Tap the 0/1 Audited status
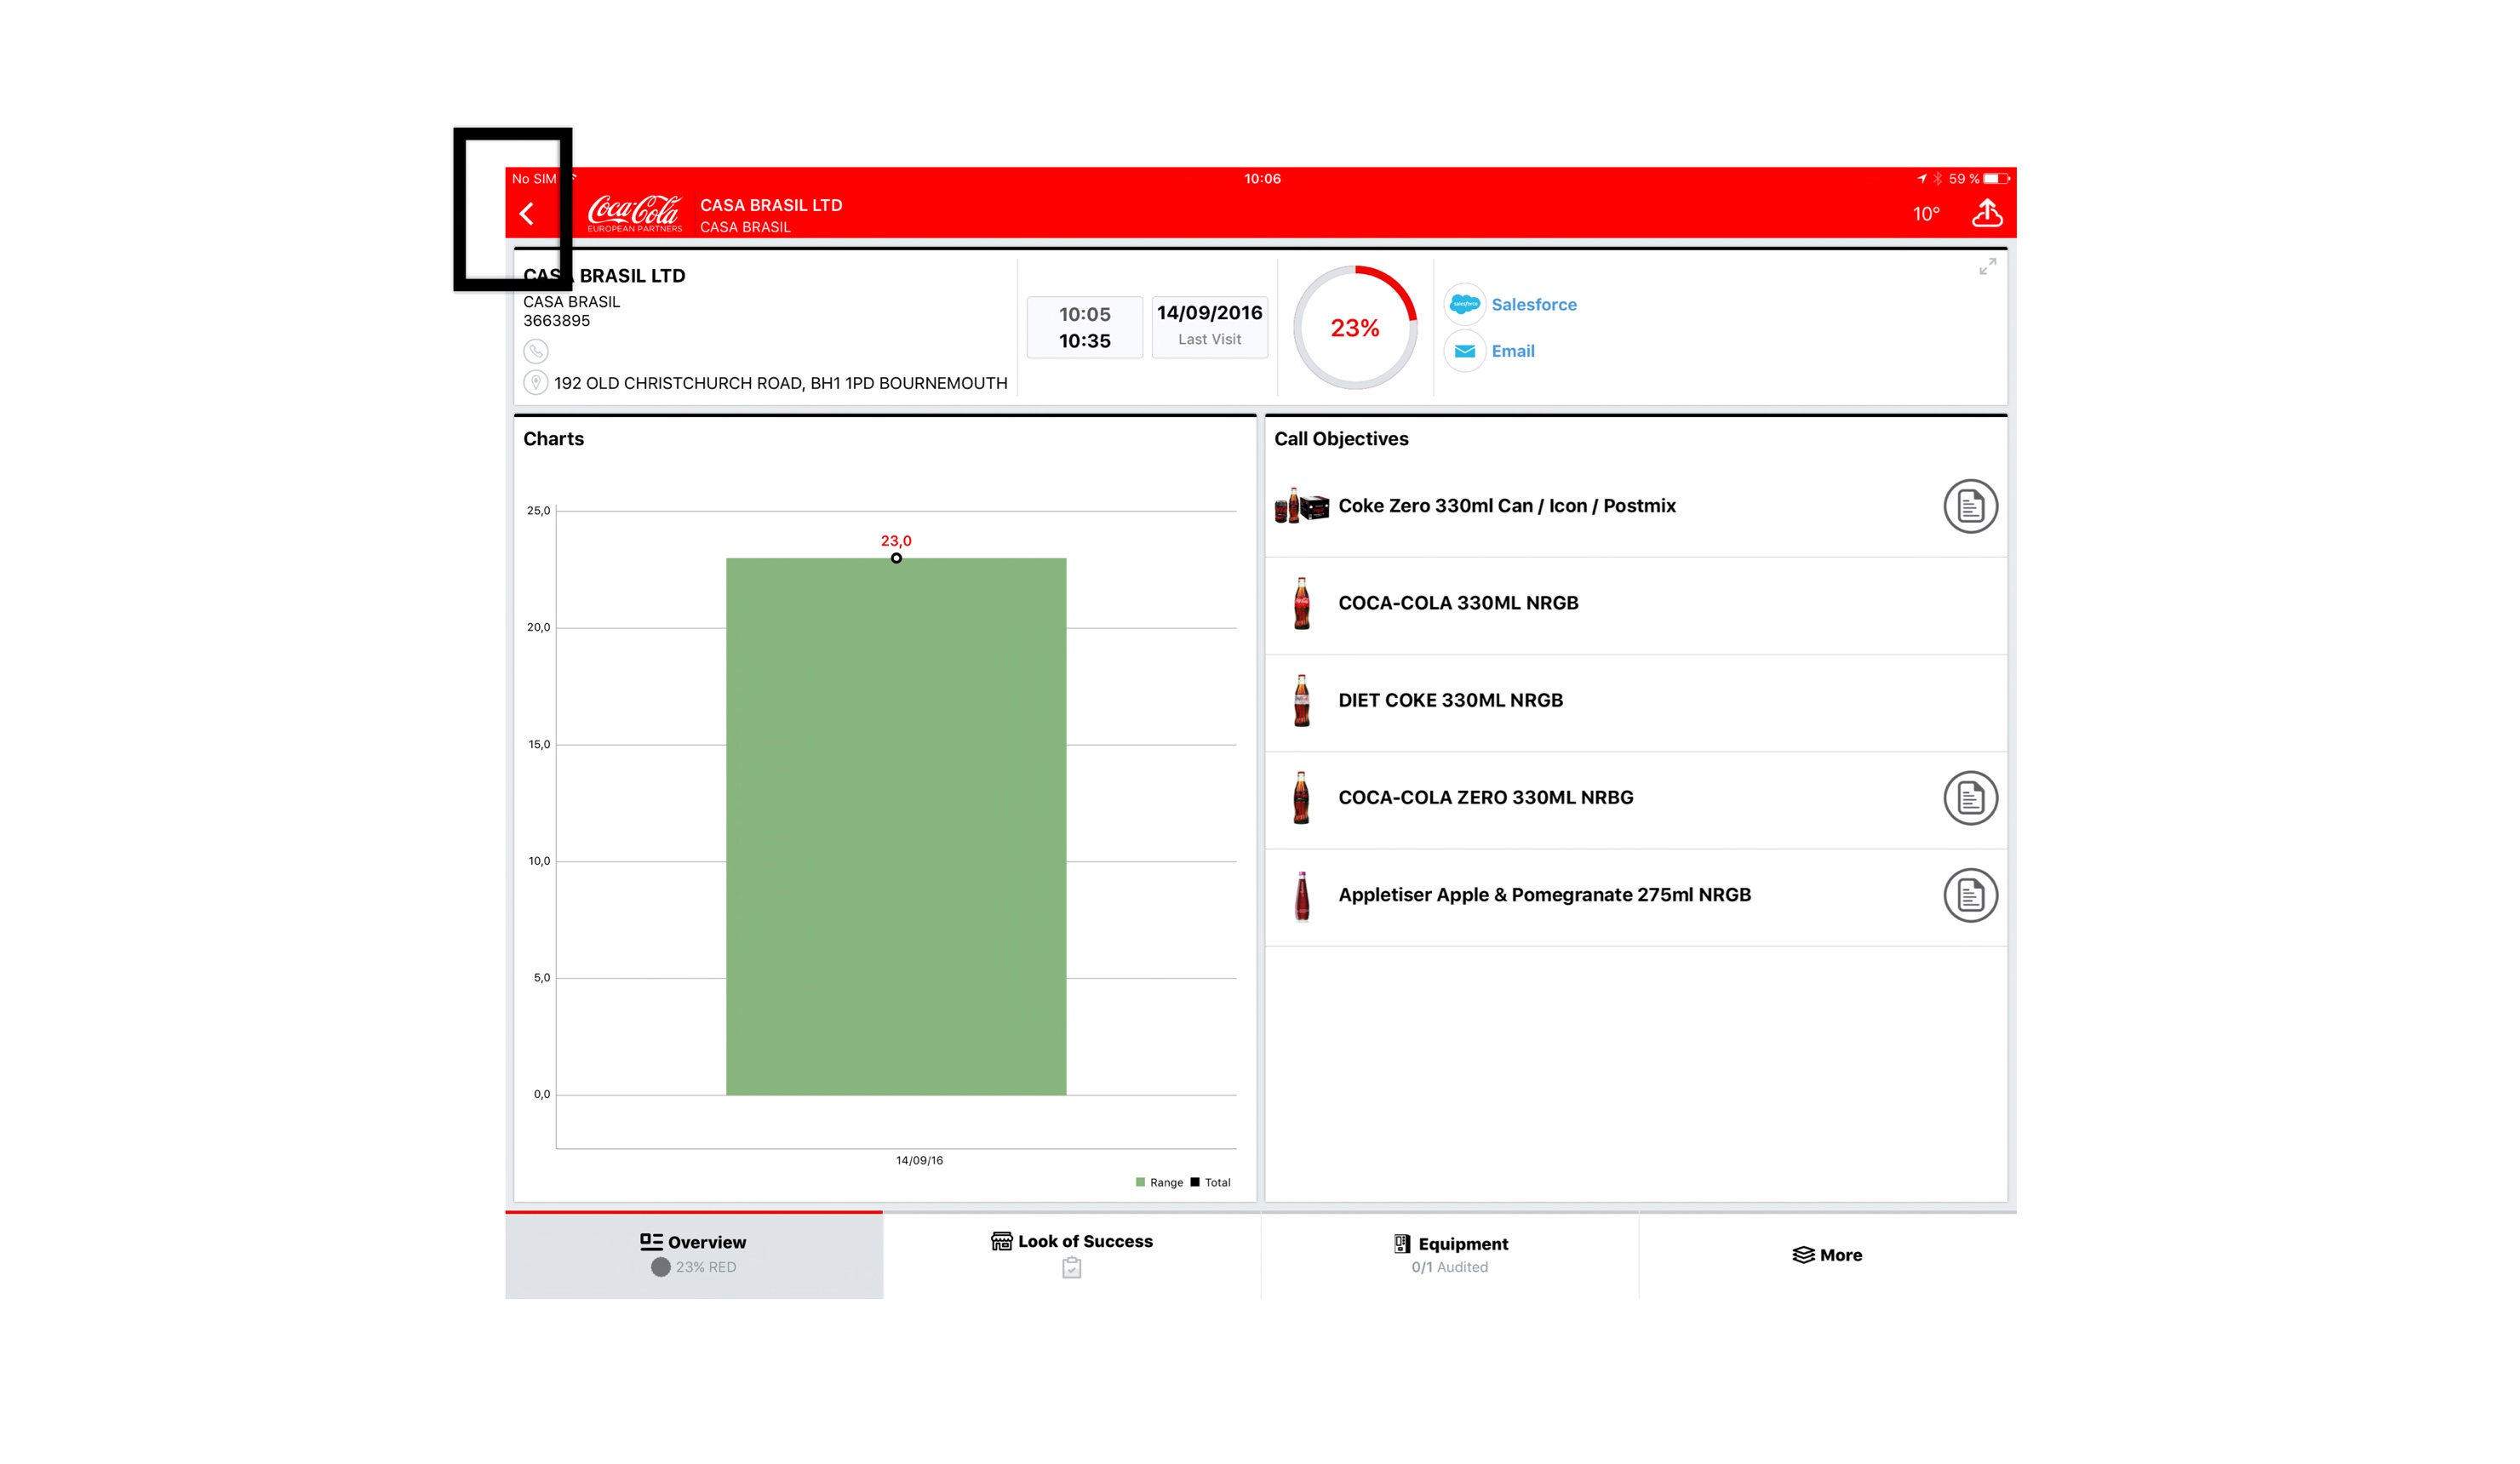This screenshot has width=2520, height=1464. point(1449,1267)
